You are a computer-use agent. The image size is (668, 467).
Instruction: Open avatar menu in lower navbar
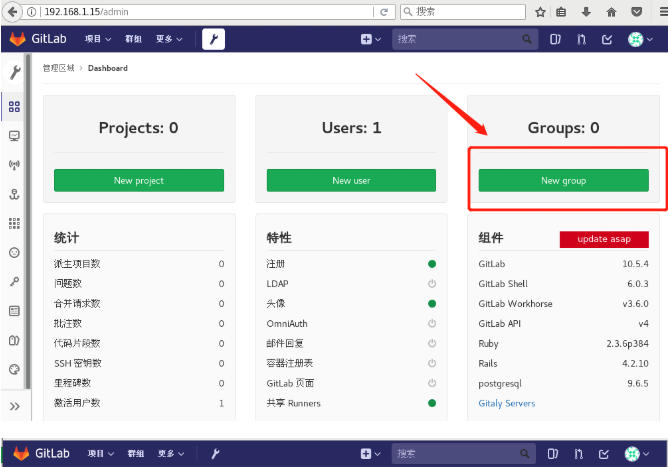[x=637, y=454]
